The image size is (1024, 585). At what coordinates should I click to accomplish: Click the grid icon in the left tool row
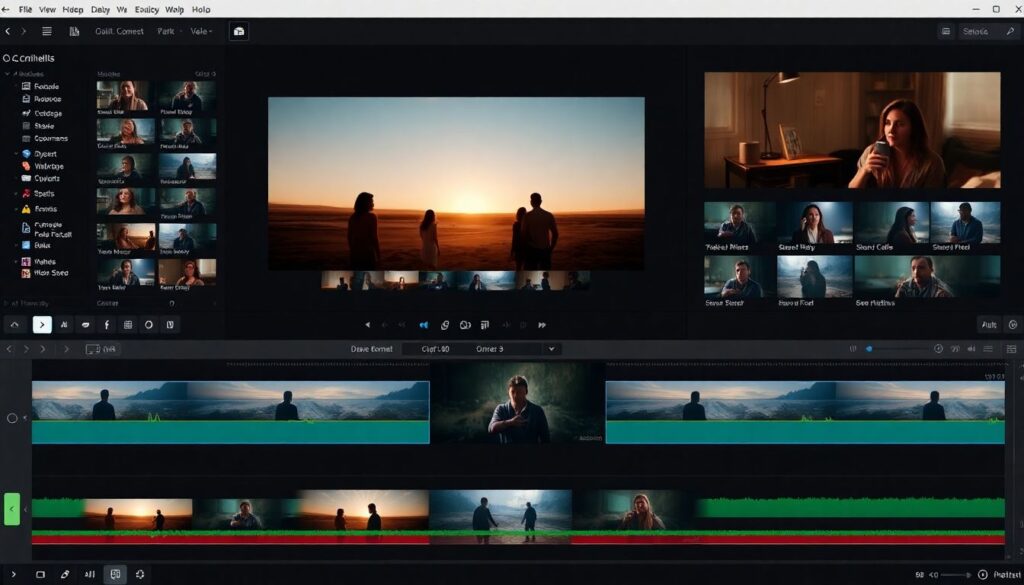(x=128, y=324)
